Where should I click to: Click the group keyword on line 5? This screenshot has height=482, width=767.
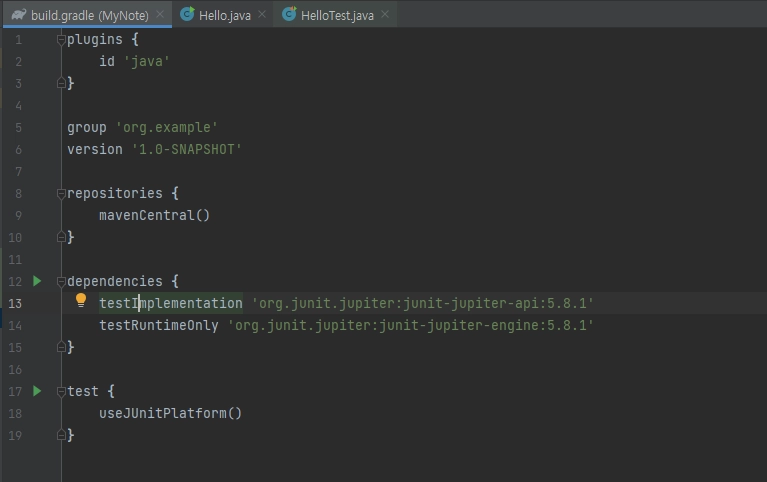(x=87, y=127)
